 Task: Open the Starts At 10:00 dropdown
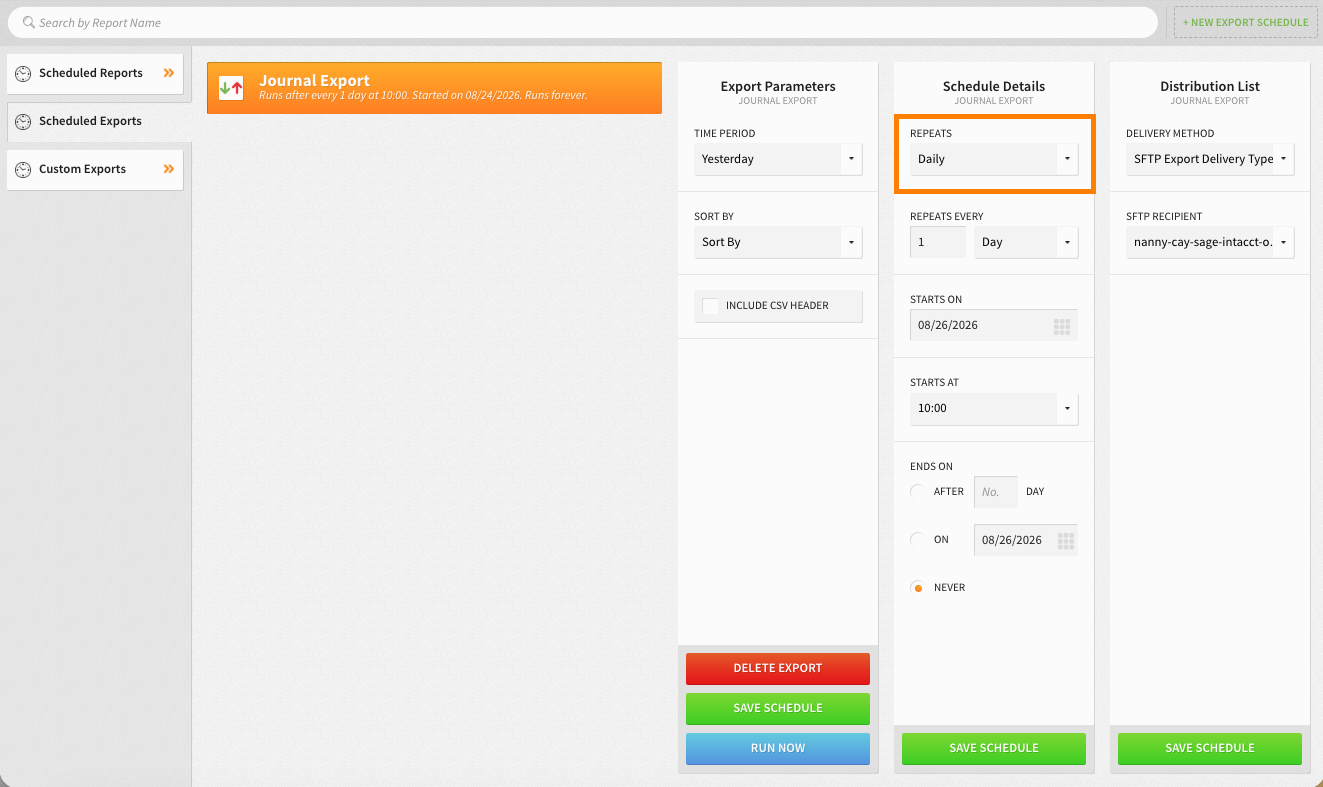point(994,408)
